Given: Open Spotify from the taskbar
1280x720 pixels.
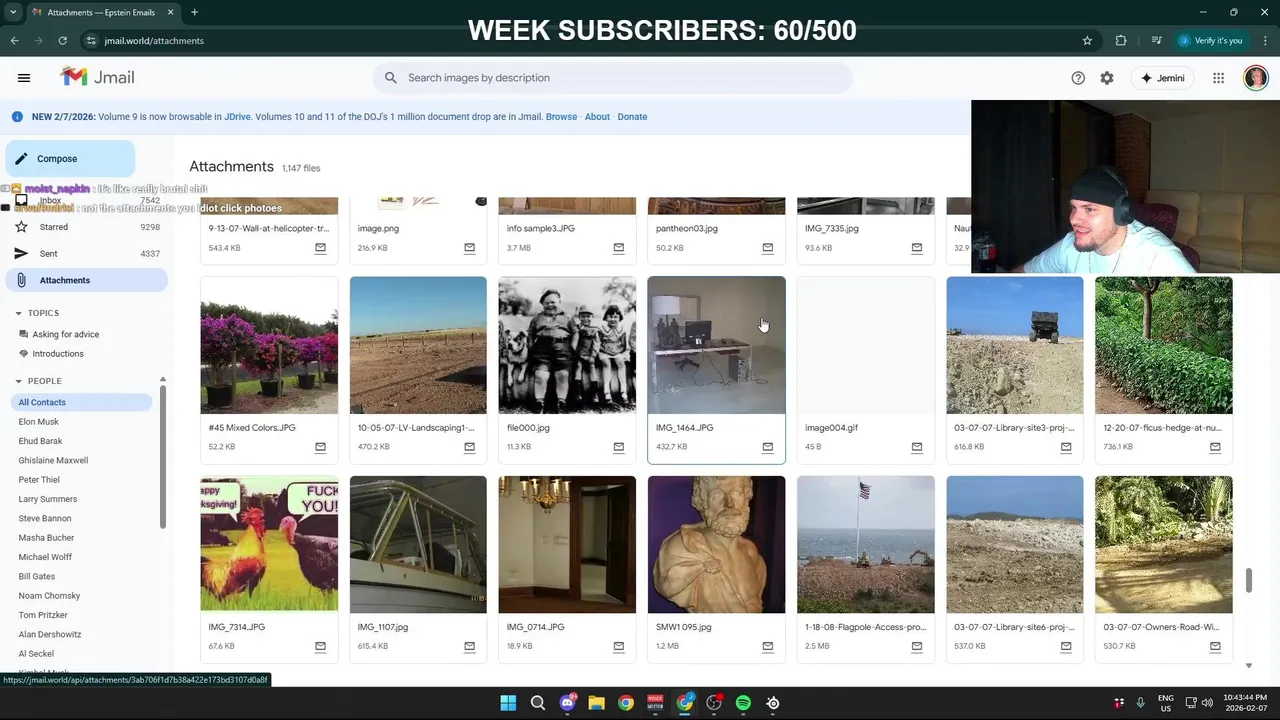Looking at the screenshot, I should point(743,703).
